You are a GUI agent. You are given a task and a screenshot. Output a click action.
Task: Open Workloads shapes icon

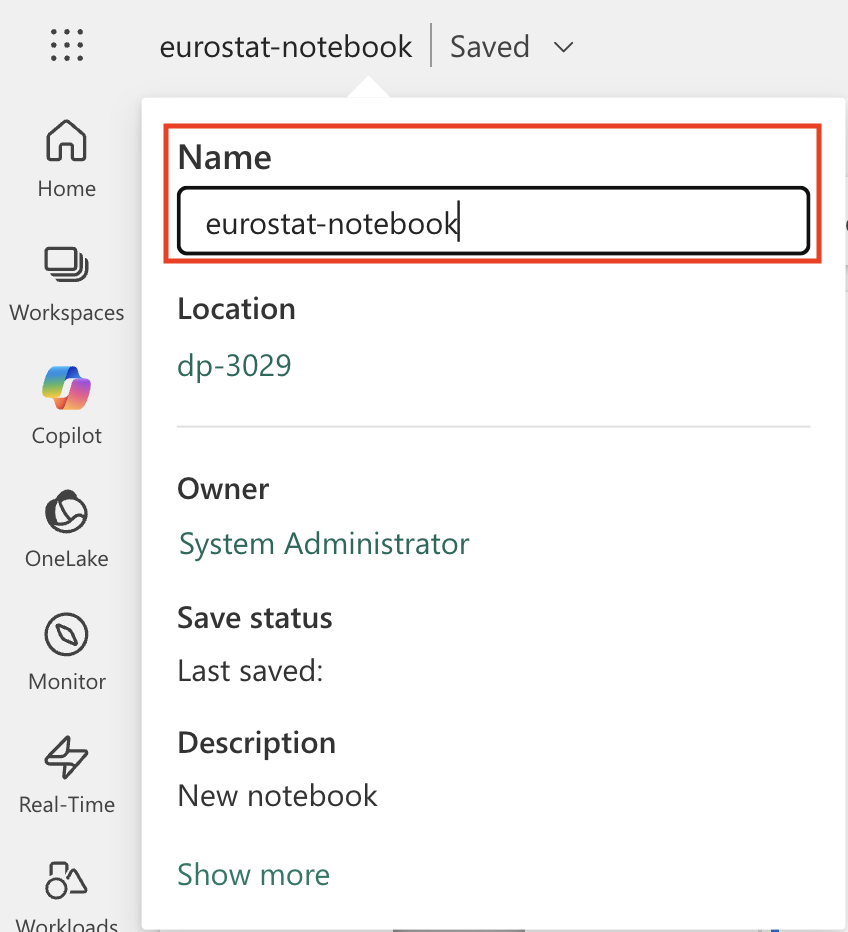[67, 880]
